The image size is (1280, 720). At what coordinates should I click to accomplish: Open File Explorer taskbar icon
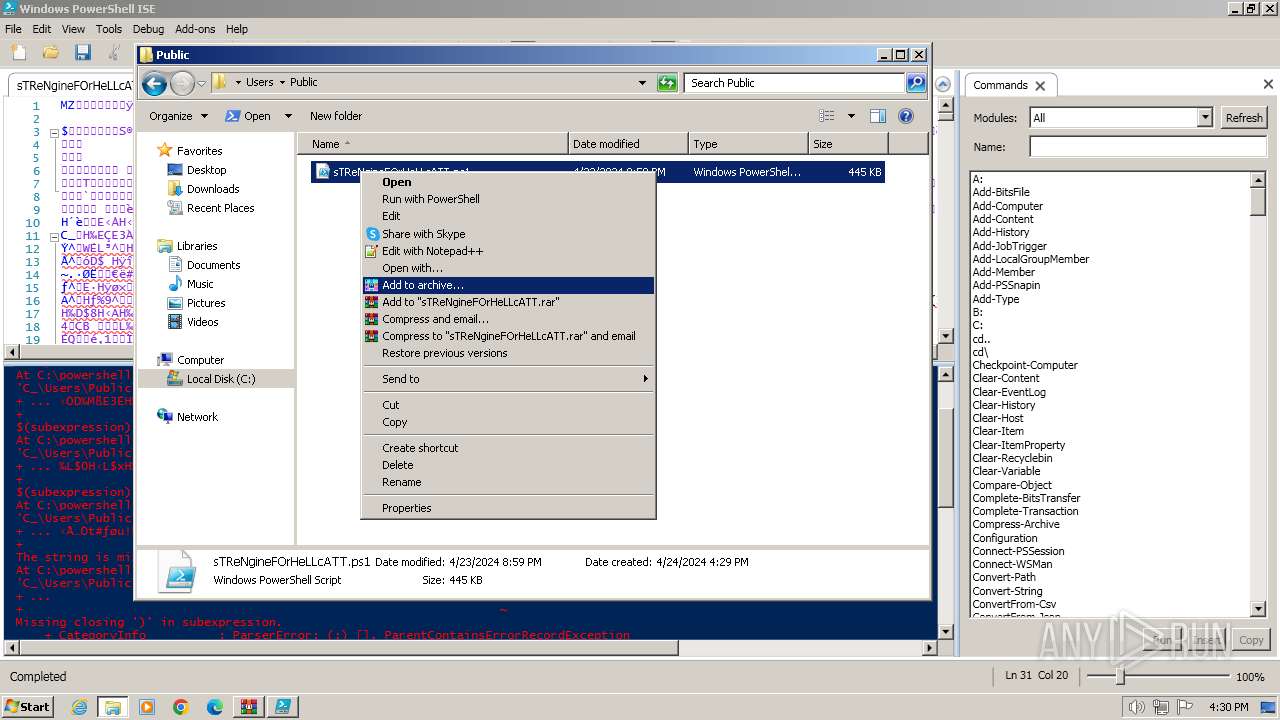point(112,707)
